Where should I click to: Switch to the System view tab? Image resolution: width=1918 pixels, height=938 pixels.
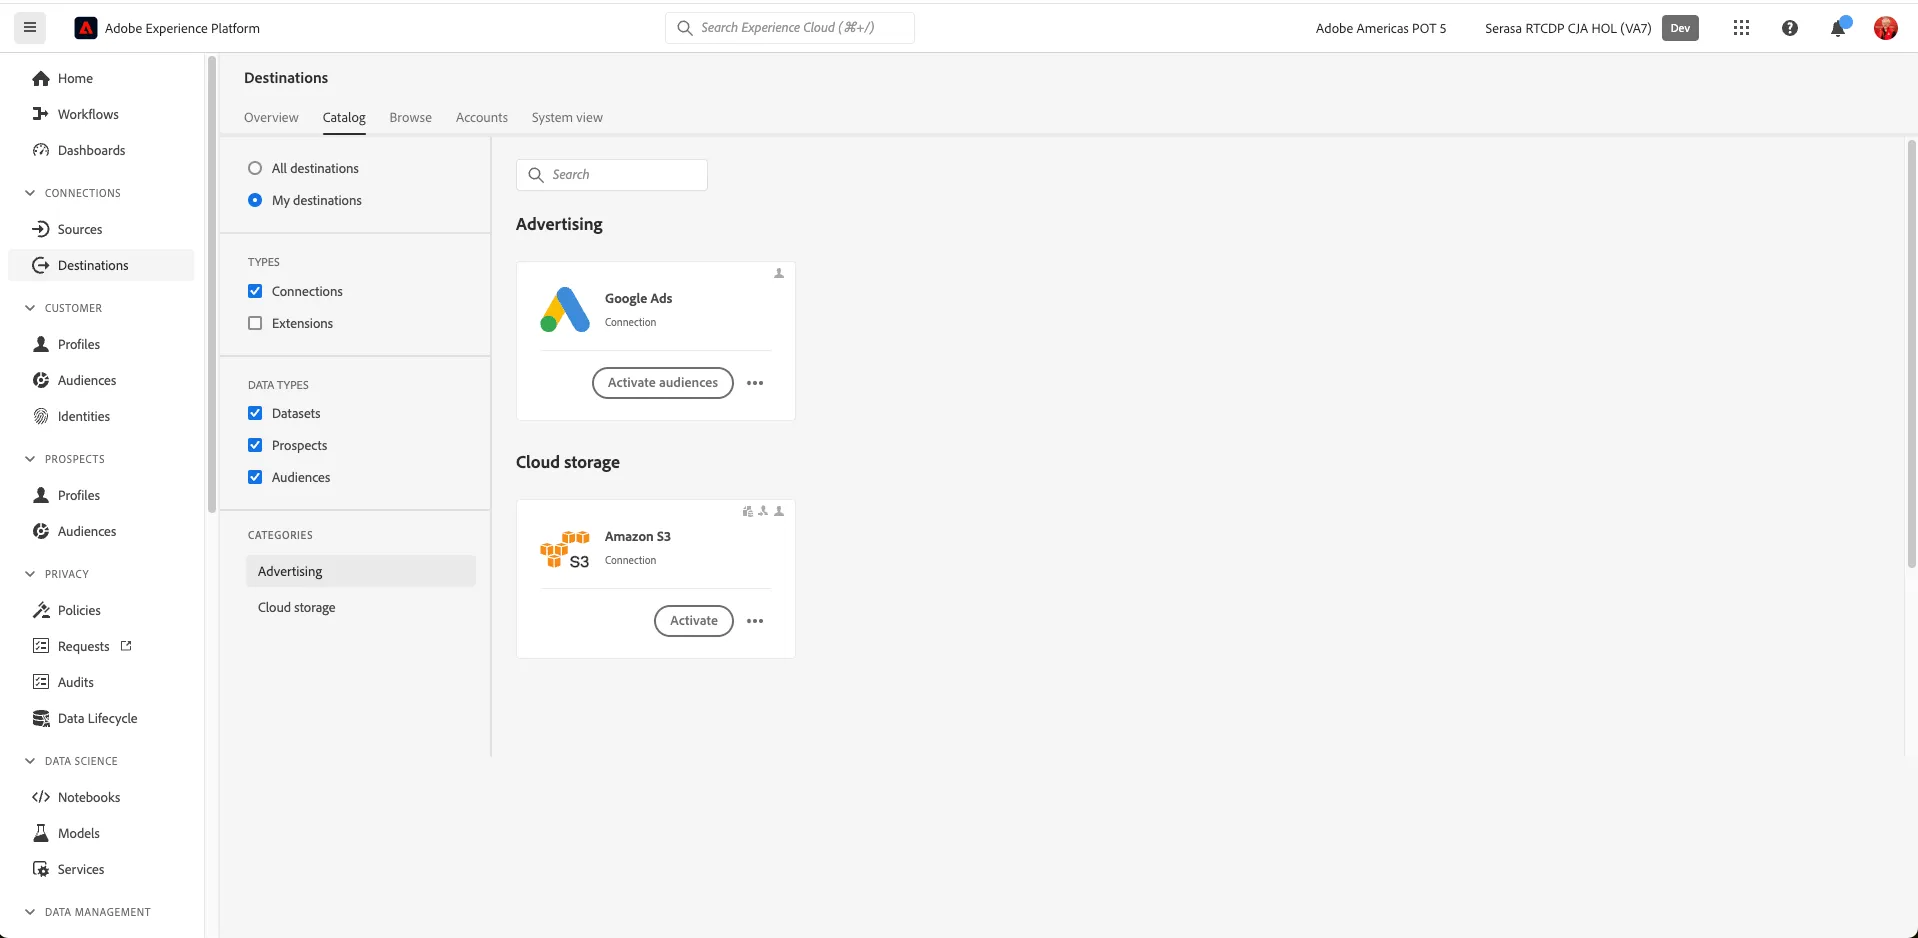point(567,117)
